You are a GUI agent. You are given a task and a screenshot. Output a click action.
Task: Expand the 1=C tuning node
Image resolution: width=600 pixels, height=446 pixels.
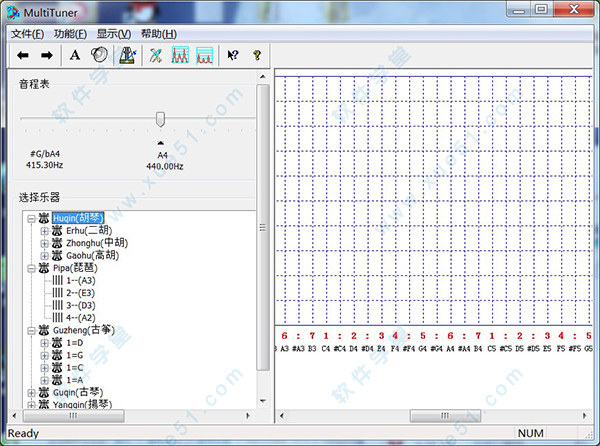click(x=44, y=368)
